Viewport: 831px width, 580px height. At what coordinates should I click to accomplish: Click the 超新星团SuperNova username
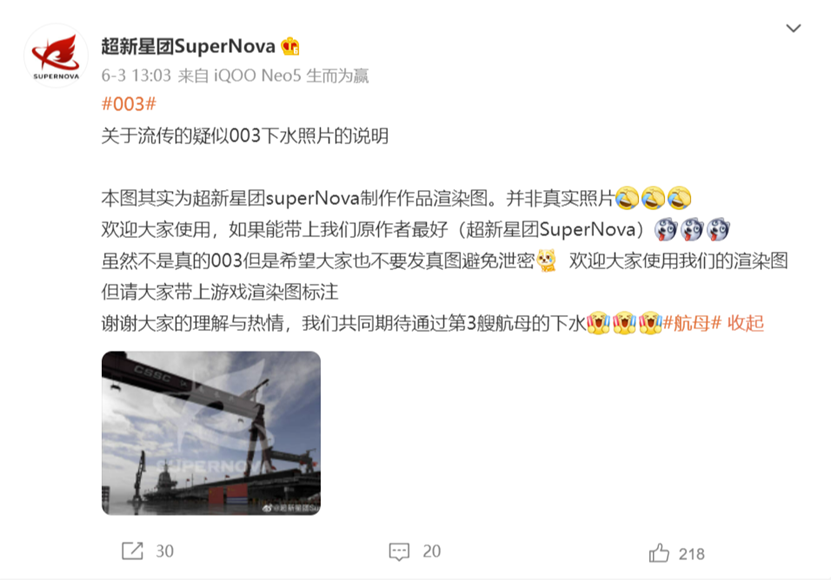tap(189, 46)
